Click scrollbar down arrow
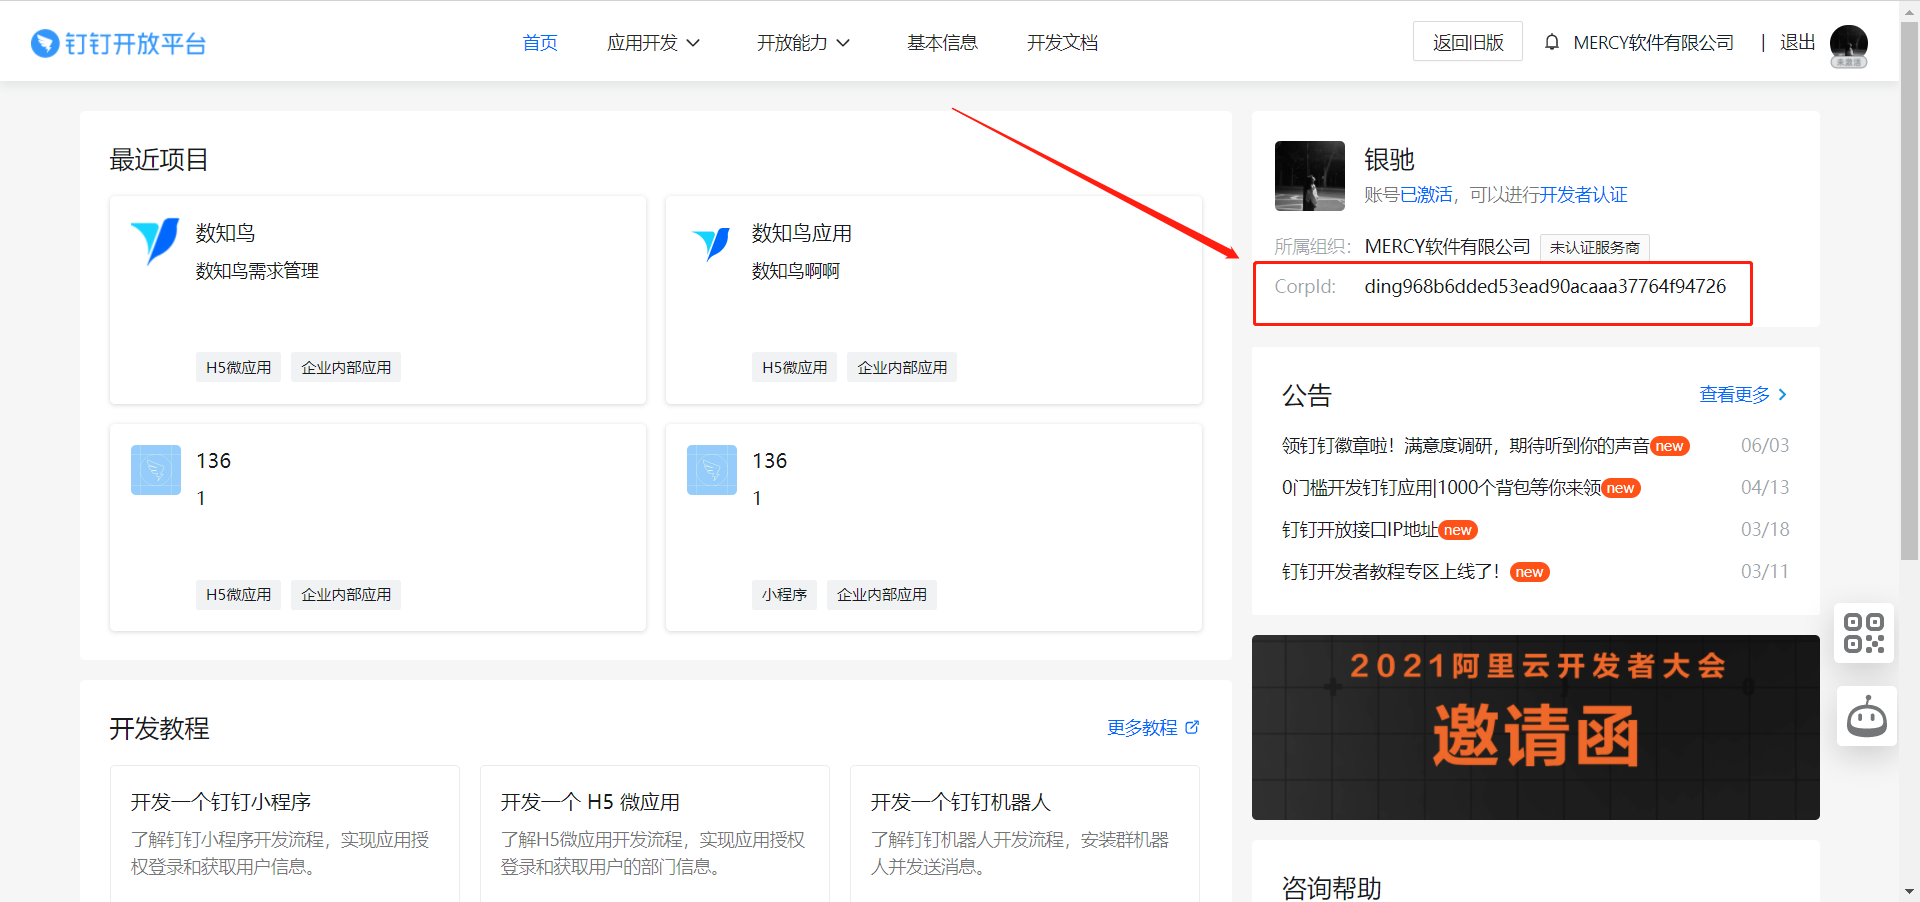Image resolution: width=1920 pixels, height=902 pixels. click(1909, 891)
